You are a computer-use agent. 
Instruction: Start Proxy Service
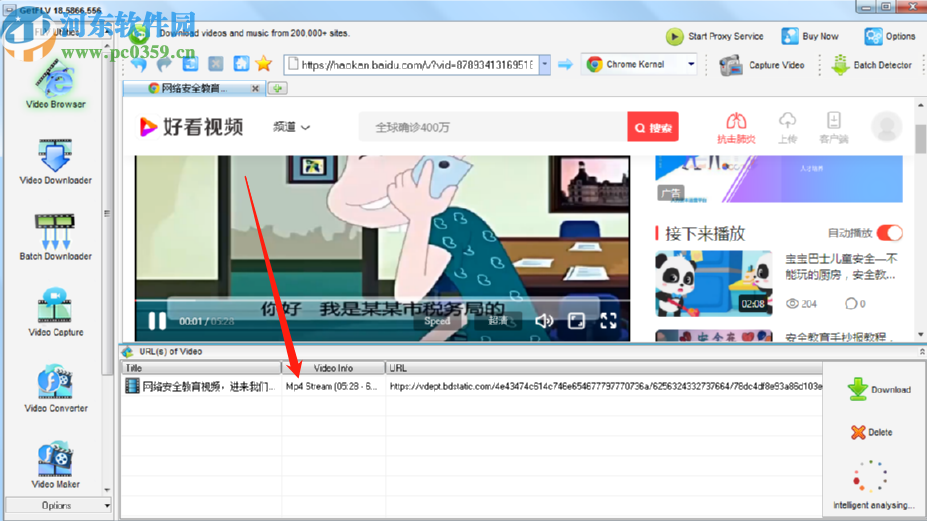[x=714, y=36]
